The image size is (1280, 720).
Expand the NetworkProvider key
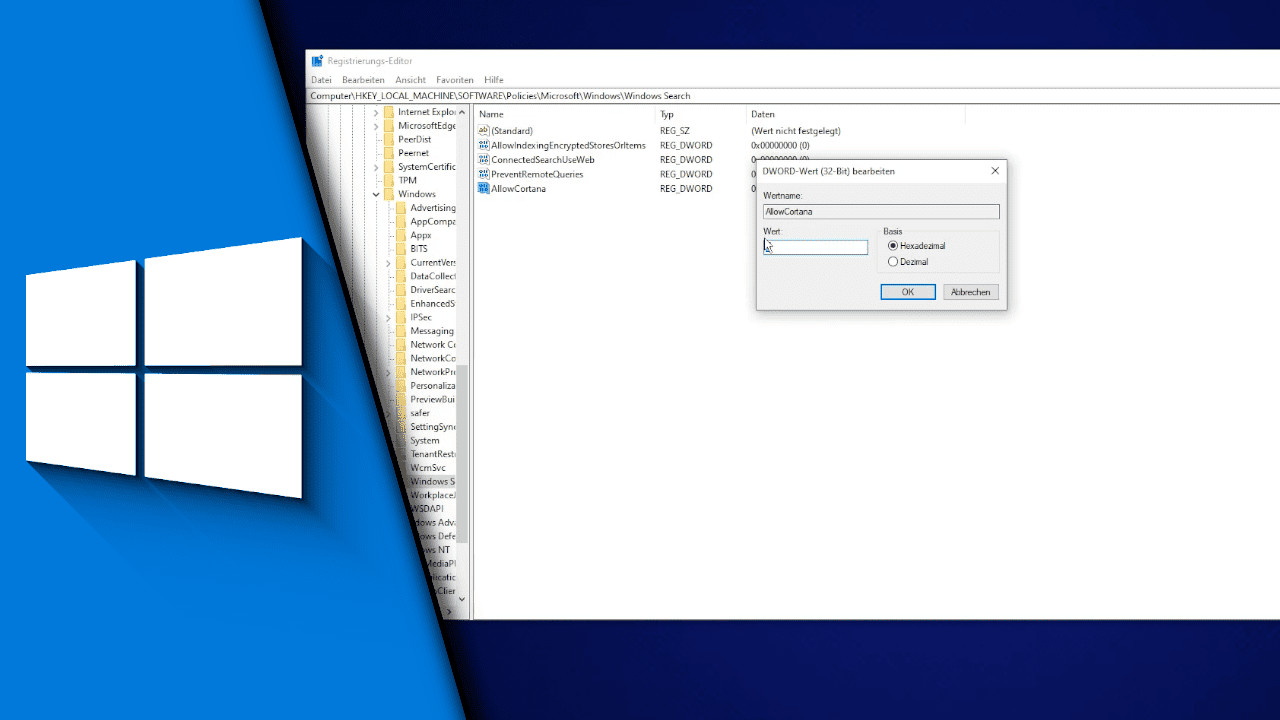388,372
